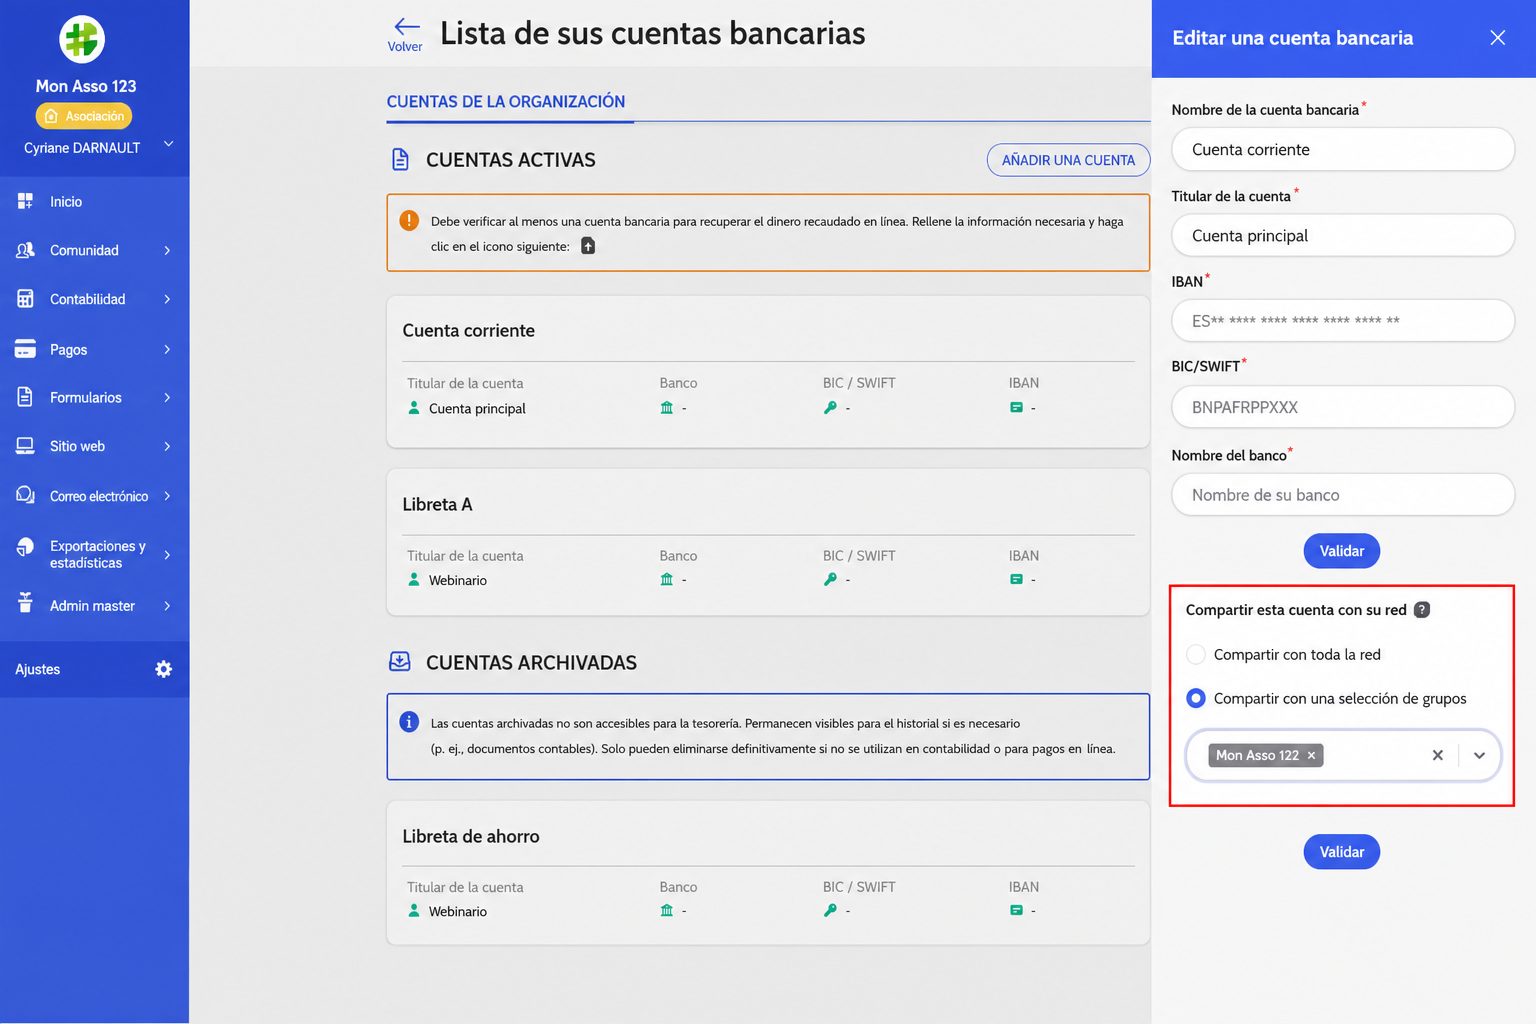Expand the Contabilidad submenu chevron
The height and width of the screenshot is (1024, 1536).
point(167,299)
